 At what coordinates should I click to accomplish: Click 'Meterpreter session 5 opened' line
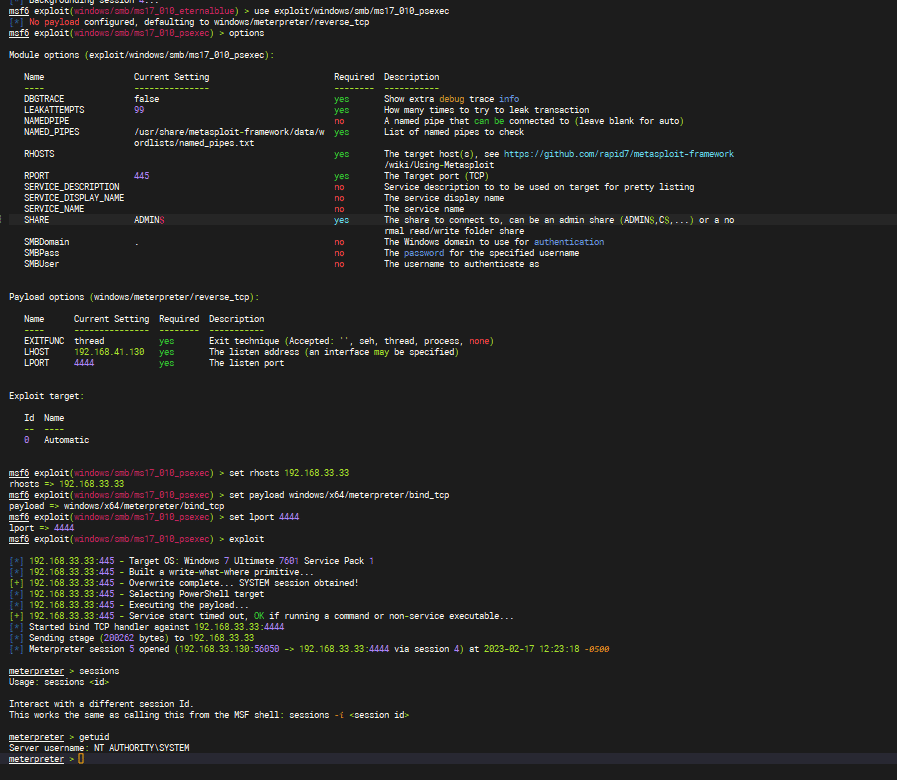click(309, 649)
